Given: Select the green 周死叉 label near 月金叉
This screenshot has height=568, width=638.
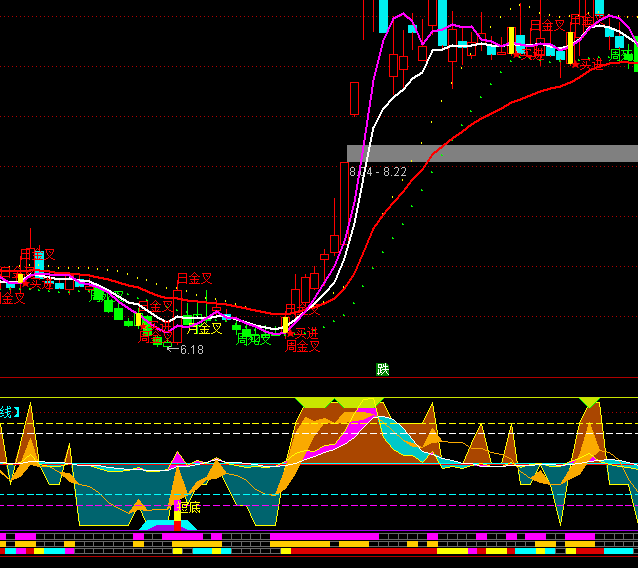Looking at the screenshot, I should coord(253,339).
